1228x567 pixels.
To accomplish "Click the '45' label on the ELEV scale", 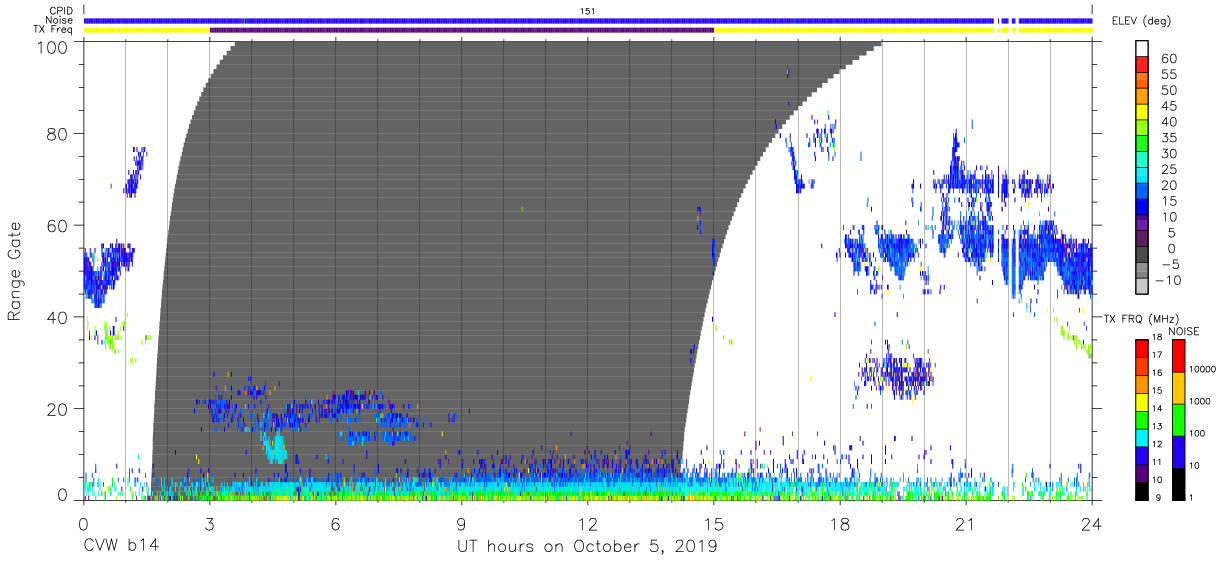I will pyautogui.click(x=1168, y=106).
